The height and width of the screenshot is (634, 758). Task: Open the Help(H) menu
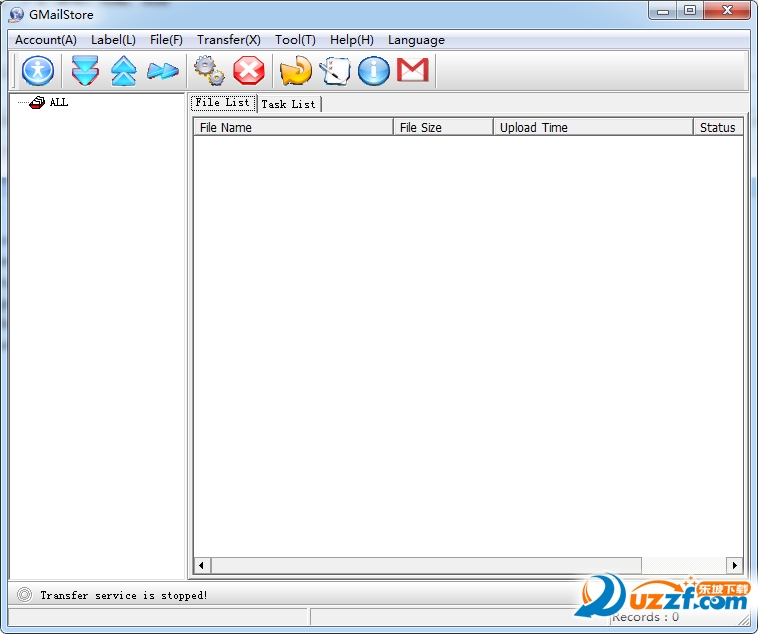[351, 40]
